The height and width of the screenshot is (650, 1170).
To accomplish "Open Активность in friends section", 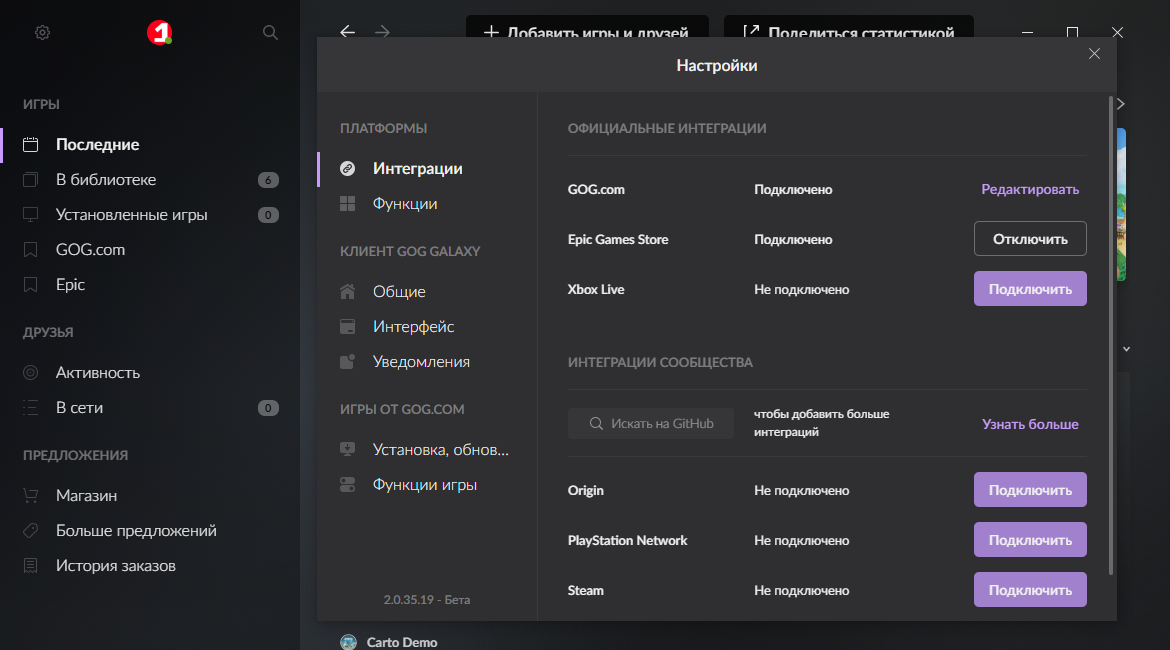I will [97, 372].
